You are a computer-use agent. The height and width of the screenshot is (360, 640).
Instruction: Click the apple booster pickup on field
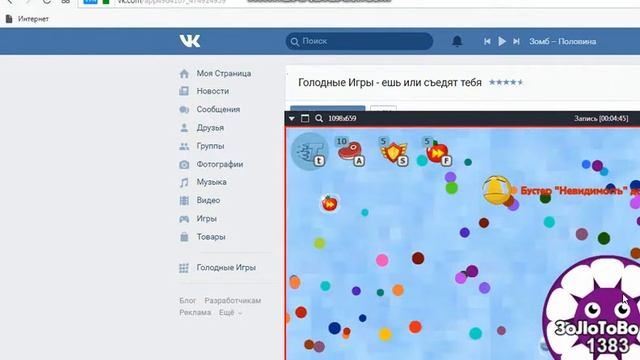point(329,203)
